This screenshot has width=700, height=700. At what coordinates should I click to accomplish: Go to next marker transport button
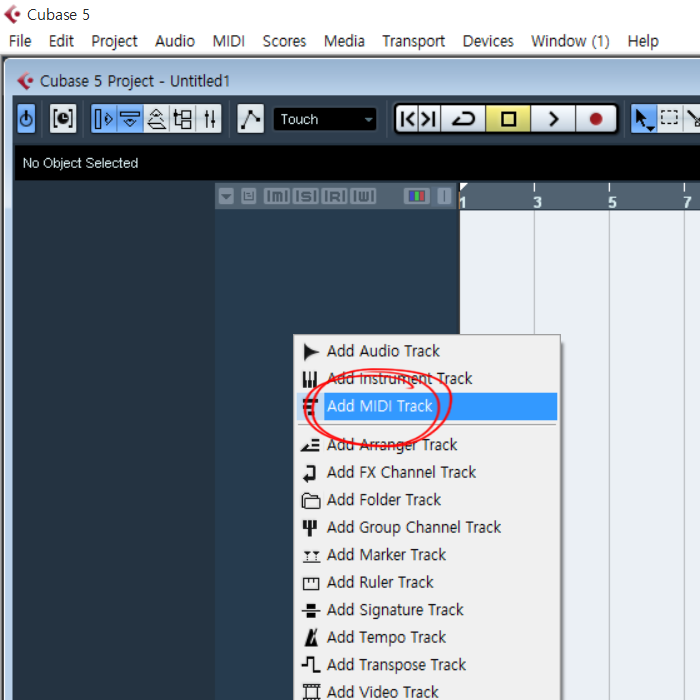point(429,119)
